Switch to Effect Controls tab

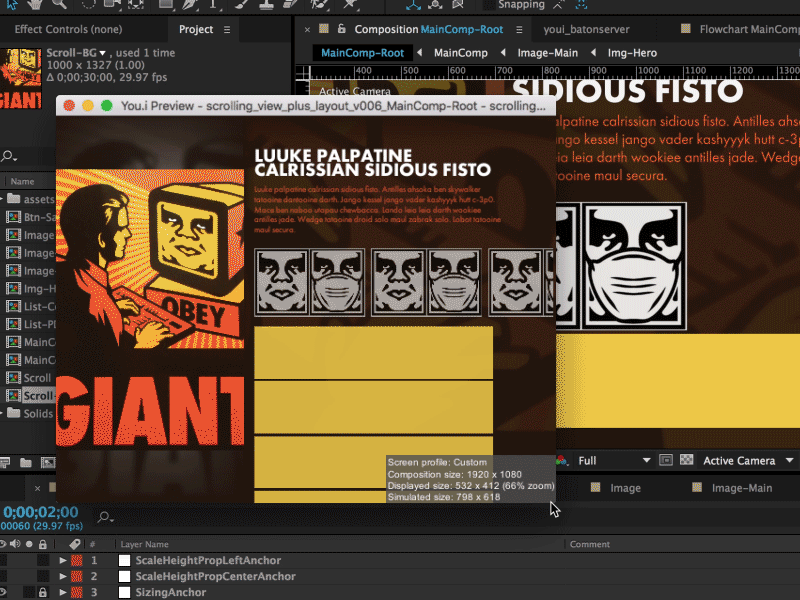[x=68, y=29]
